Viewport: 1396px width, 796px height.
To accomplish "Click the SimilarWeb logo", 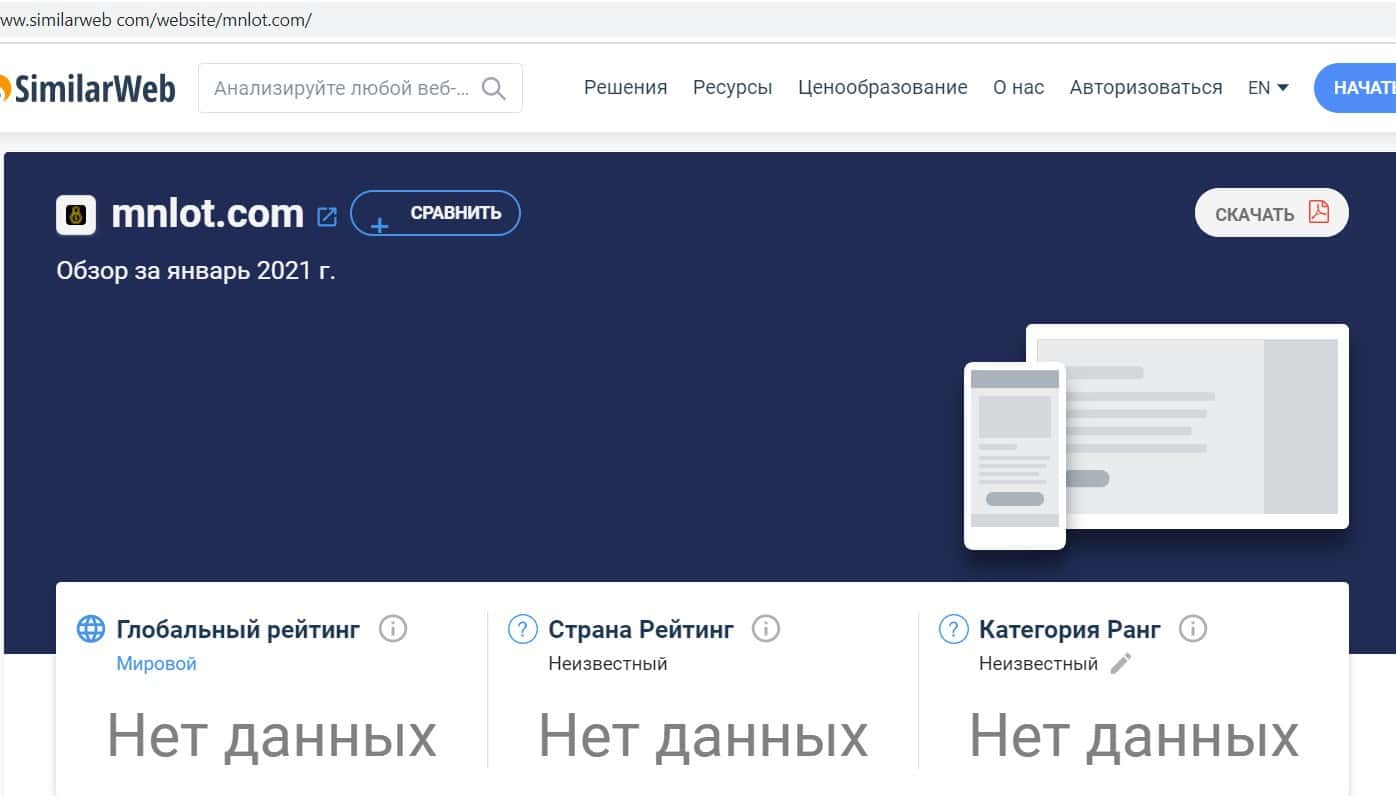I will [88, 88].
